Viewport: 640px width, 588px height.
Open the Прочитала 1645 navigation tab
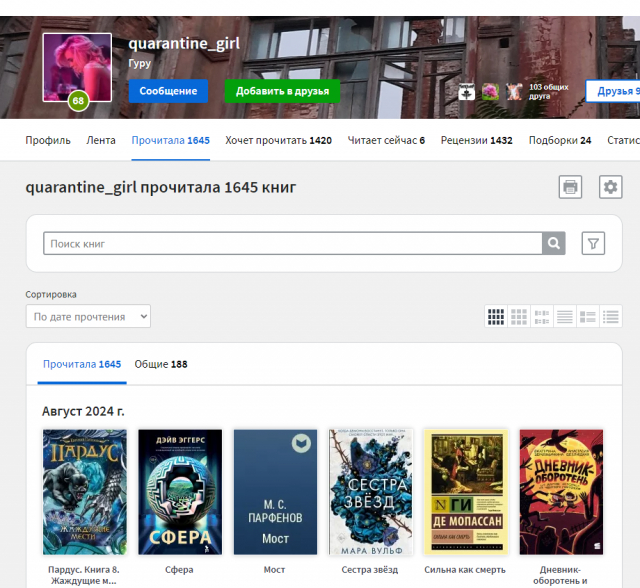point(171,140)
